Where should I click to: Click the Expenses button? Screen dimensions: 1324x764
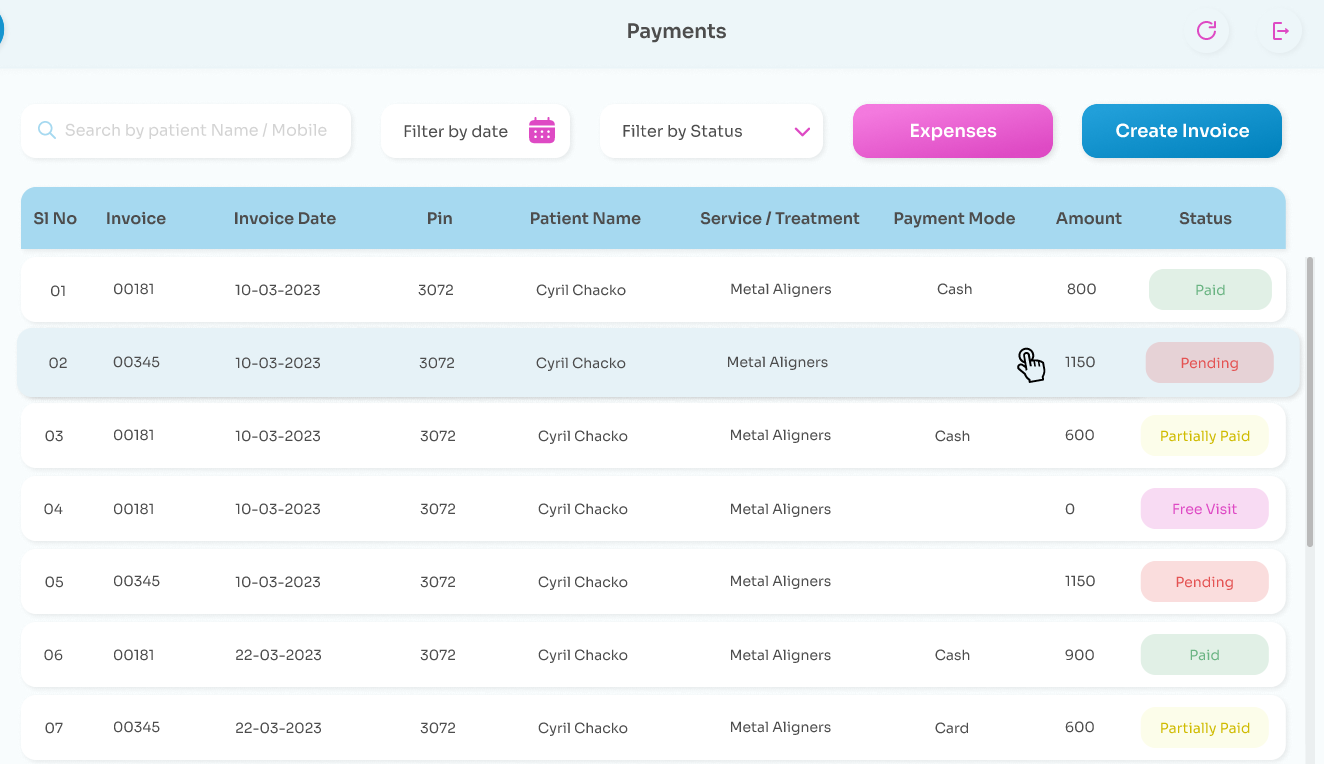(x=952, y=131)
